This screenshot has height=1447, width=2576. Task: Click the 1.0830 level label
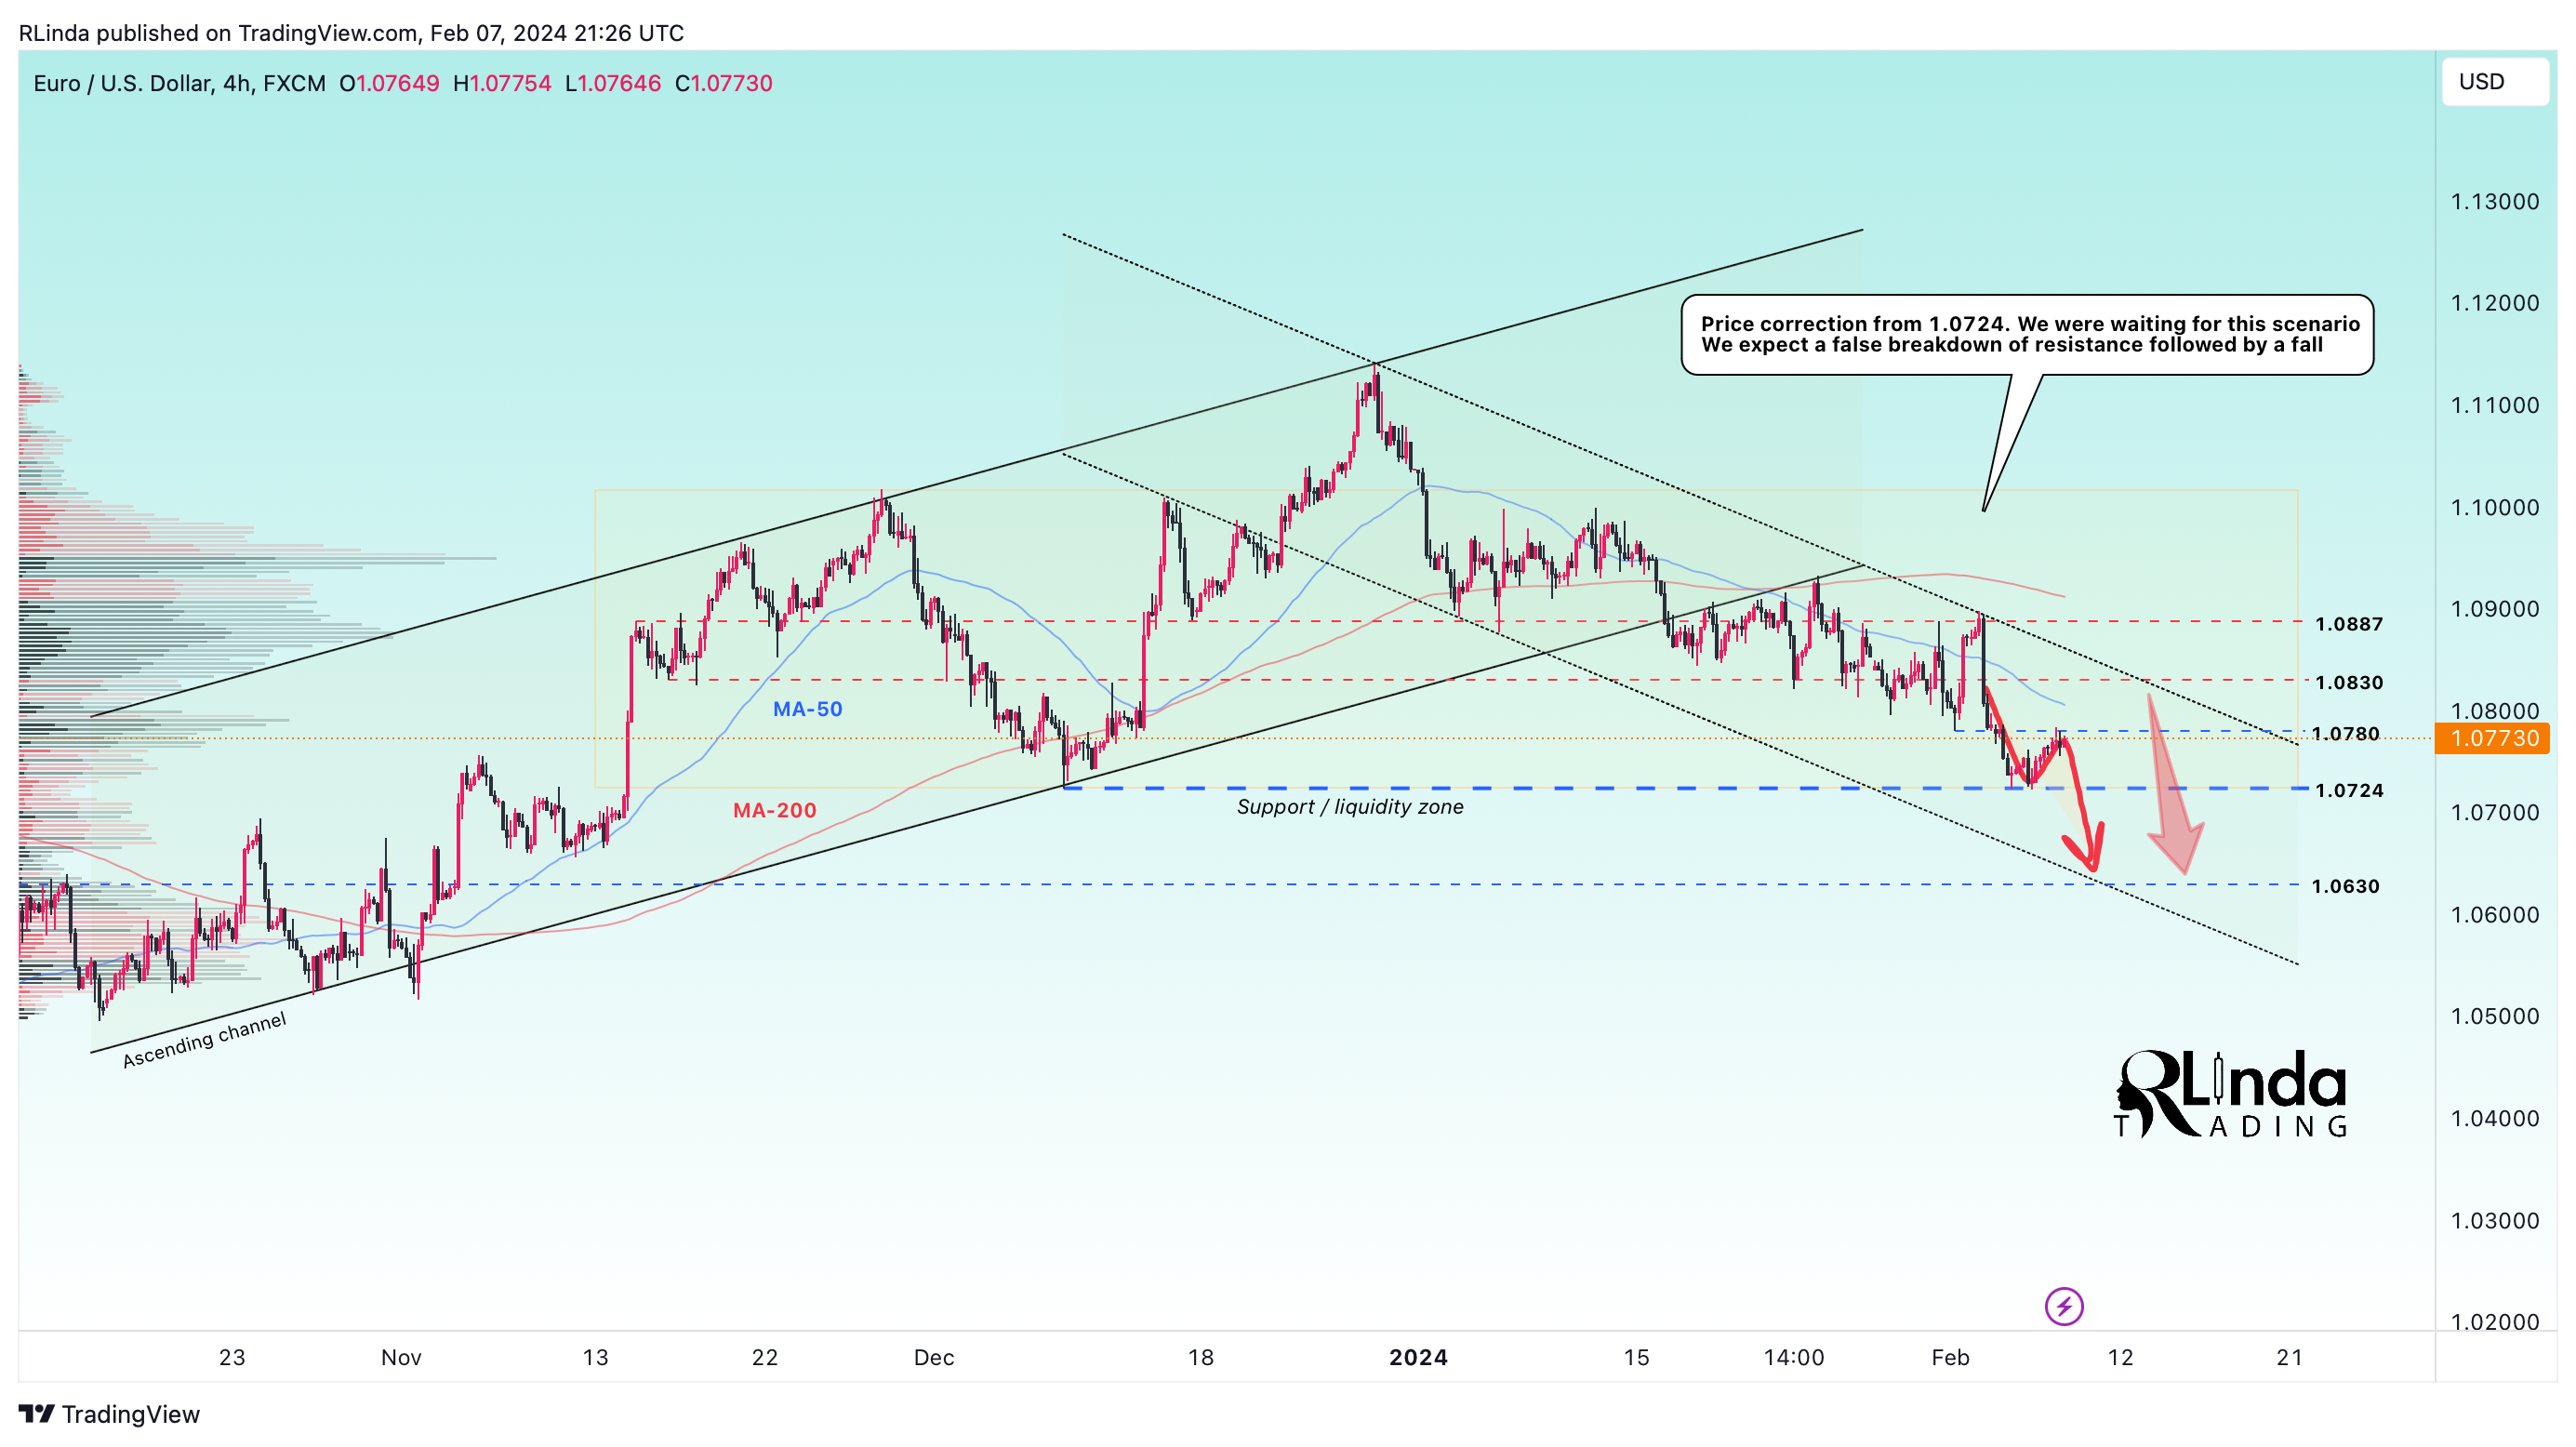[2349, 682]
